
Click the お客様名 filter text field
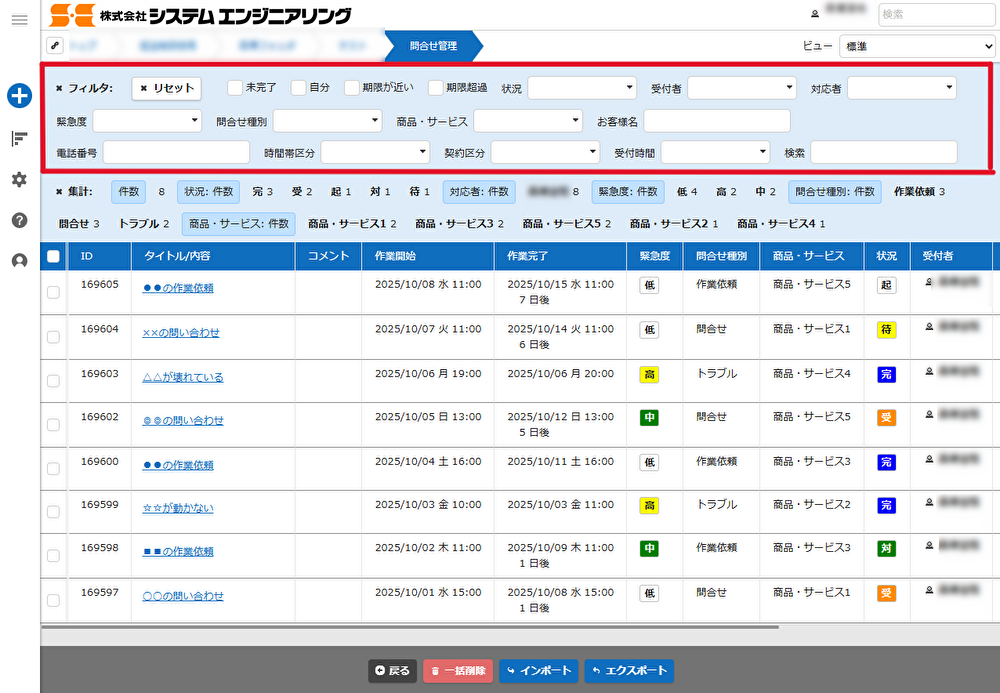click(x=716, y=121)
